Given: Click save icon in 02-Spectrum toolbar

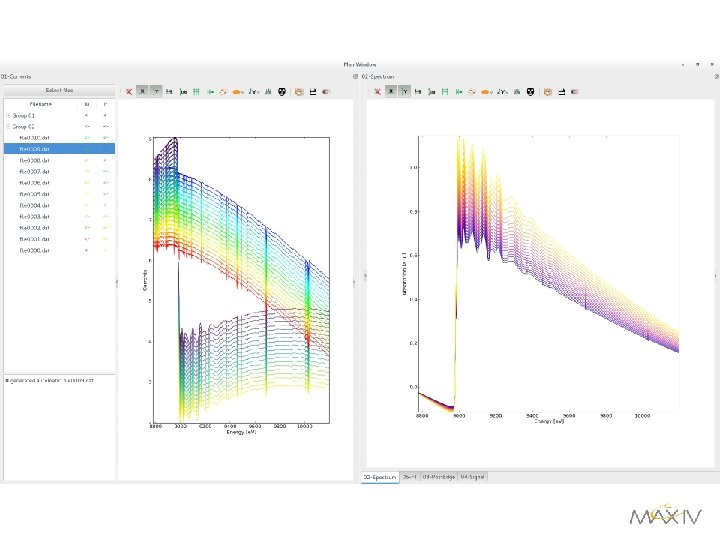Looking at the screenshot, I should [561, 92].
